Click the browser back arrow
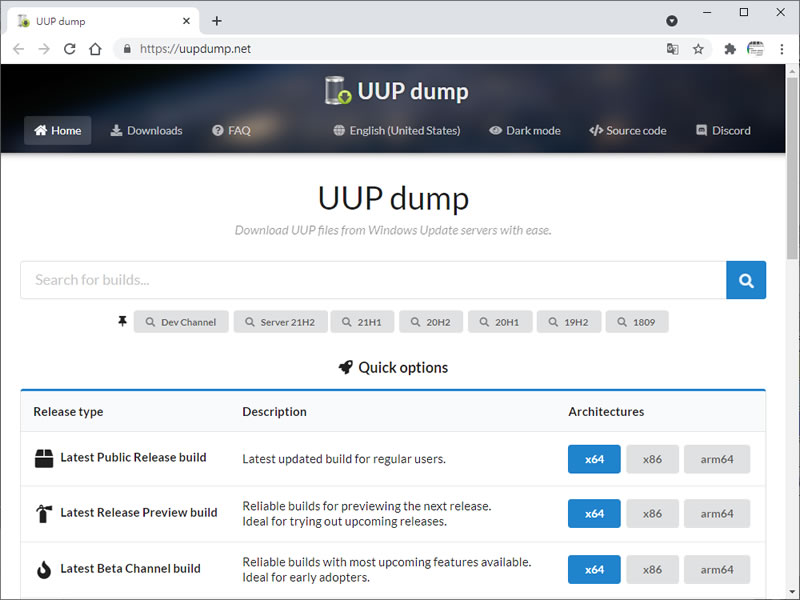The height and width of the screenshot is (600, 800). (18, 49)
